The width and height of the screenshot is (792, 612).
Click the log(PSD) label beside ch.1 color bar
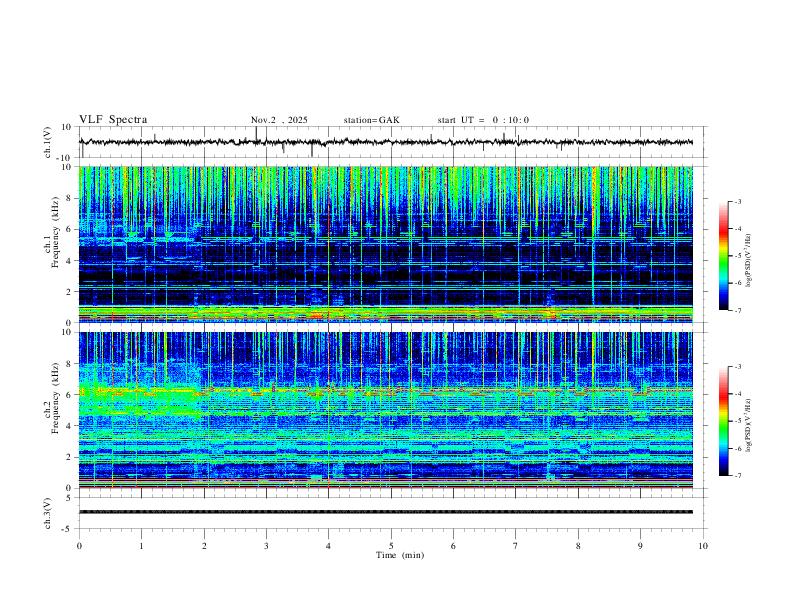[749, 260]
